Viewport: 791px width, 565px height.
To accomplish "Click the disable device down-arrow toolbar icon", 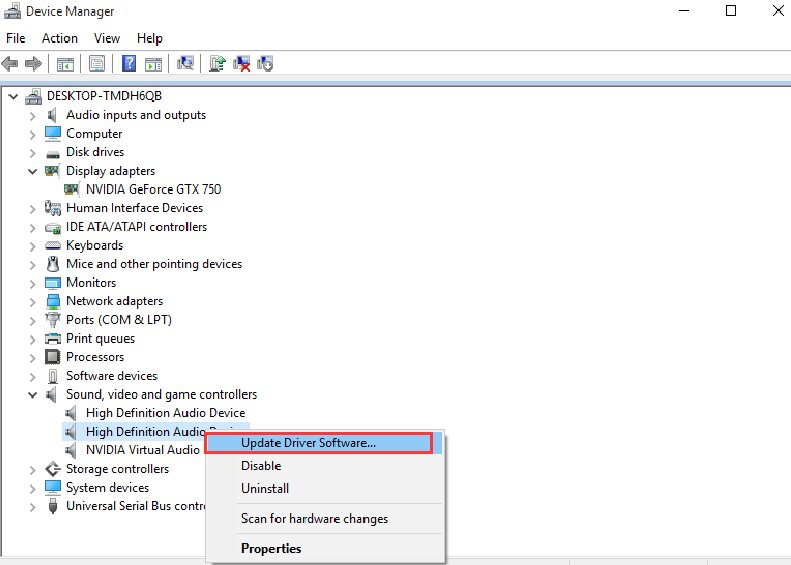I will (265, 64).
